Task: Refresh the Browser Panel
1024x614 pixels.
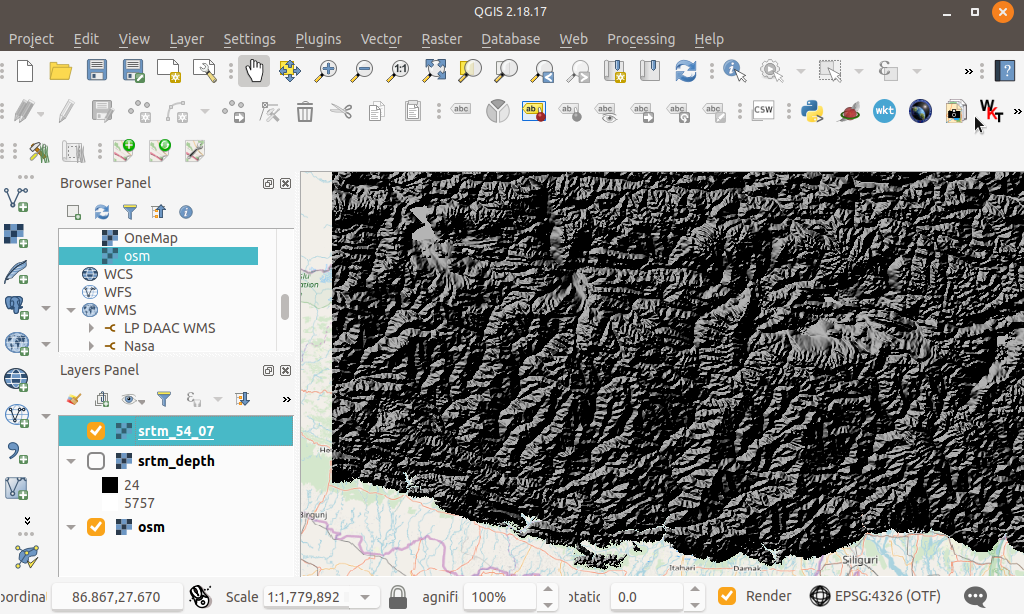Action: point(102,212)
